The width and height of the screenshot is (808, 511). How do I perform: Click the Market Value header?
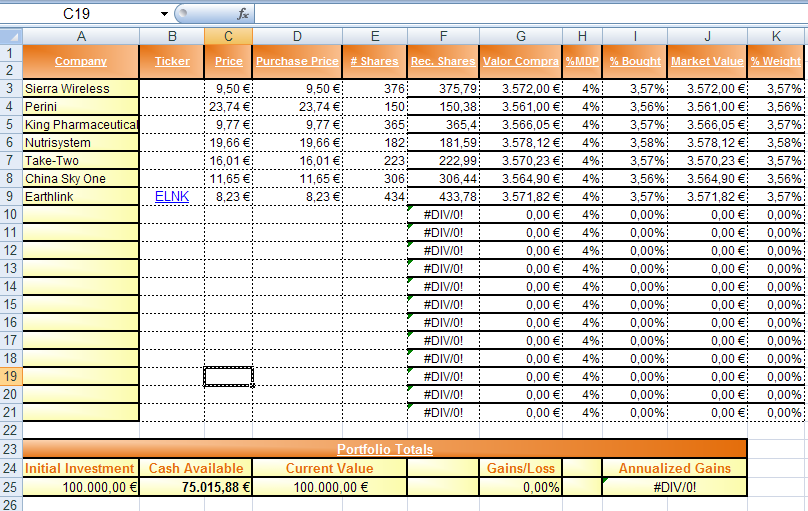click(707, 61)
